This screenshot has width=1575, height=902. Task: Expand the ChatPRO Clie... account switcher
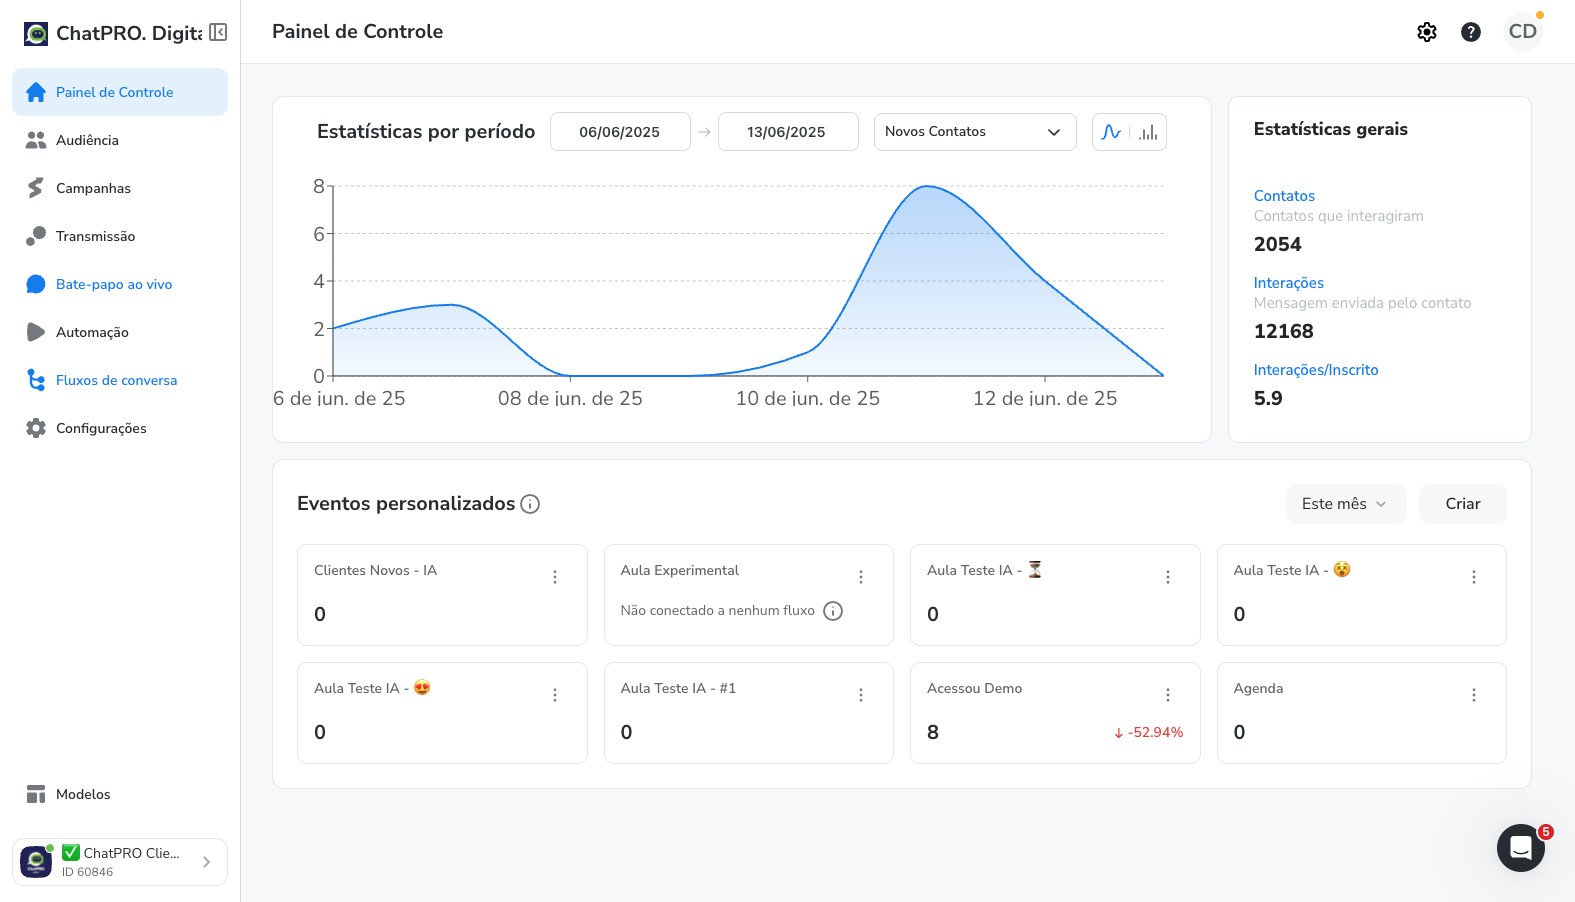pyautogui.click(x=120, y=862)
